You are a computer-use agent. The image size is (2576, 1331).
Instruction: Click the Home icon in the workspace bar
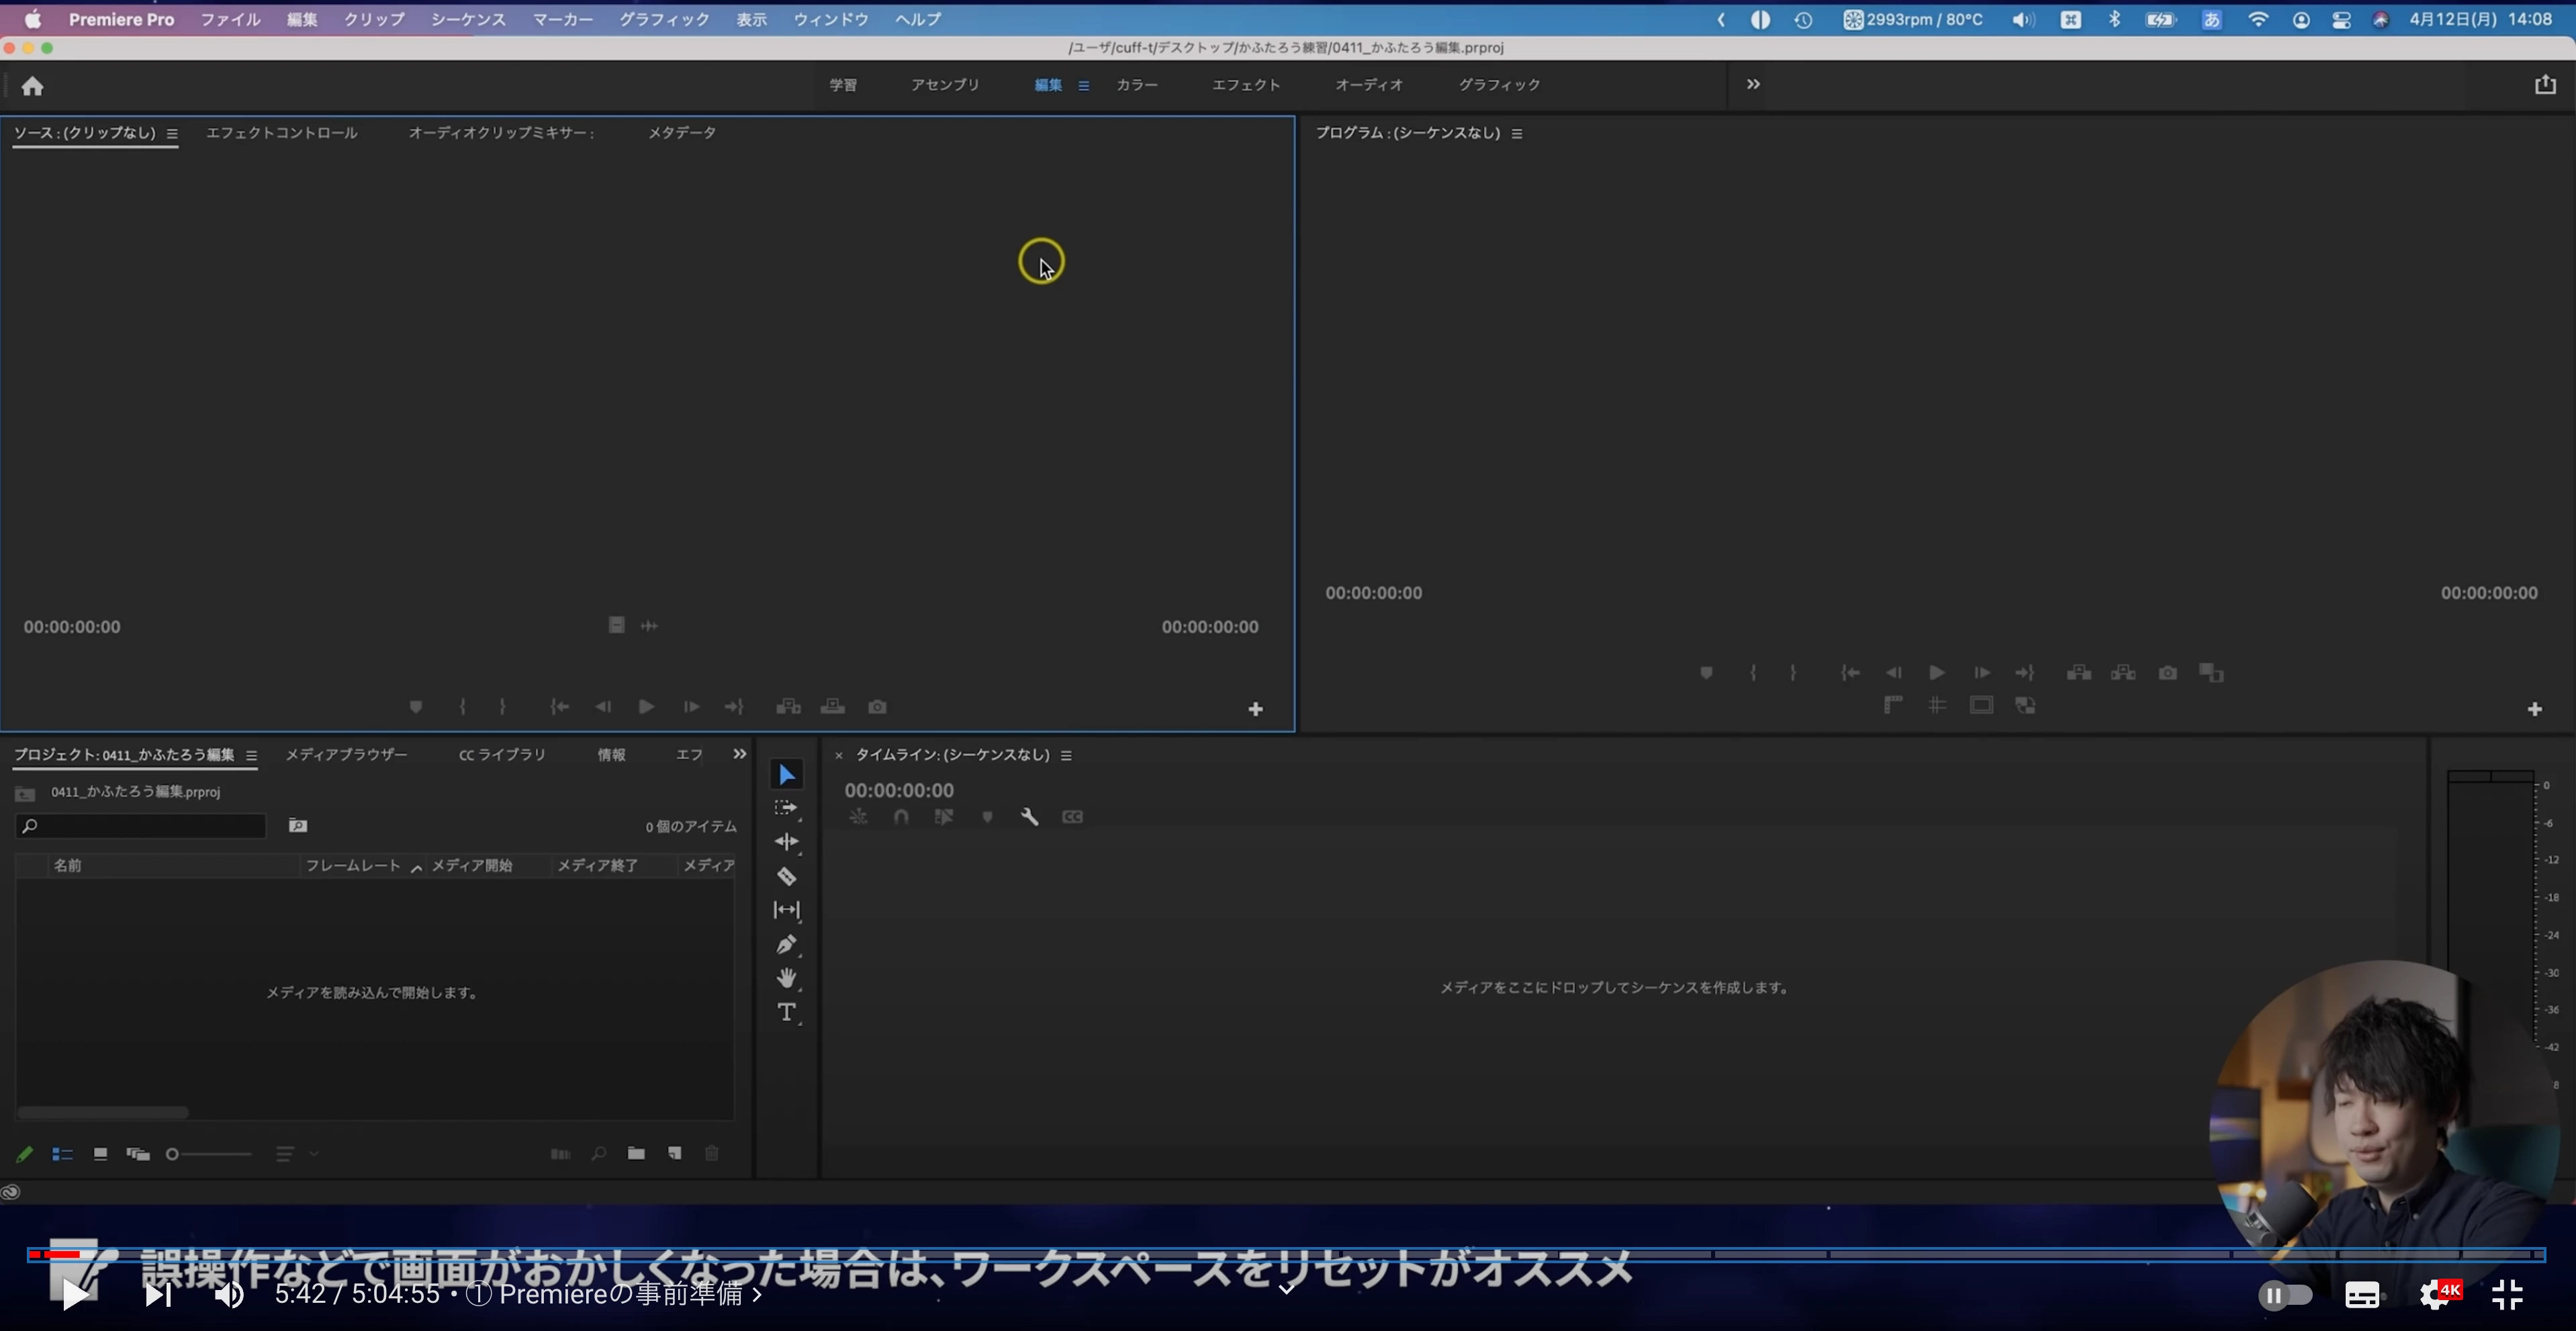pos(32,86)
